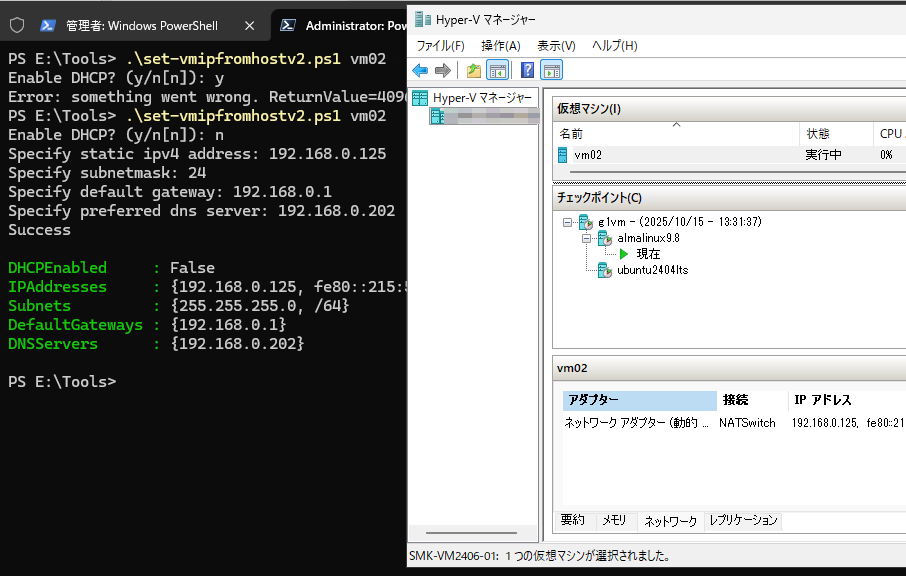Switch to the メモリ tab

pos(614,520)
